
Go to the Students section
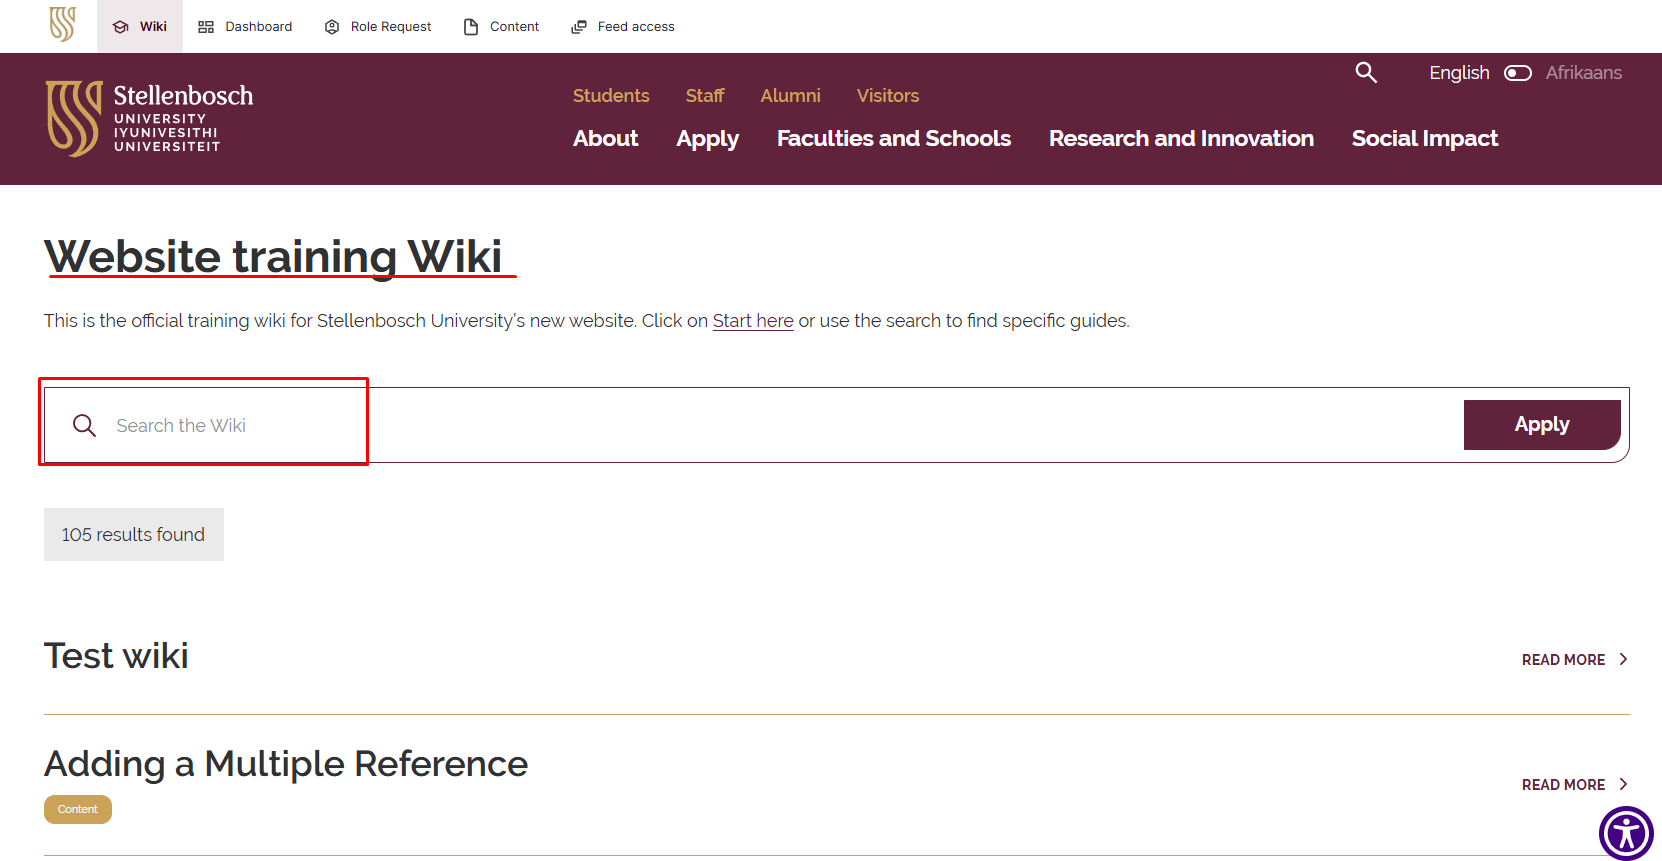(611, 96)
